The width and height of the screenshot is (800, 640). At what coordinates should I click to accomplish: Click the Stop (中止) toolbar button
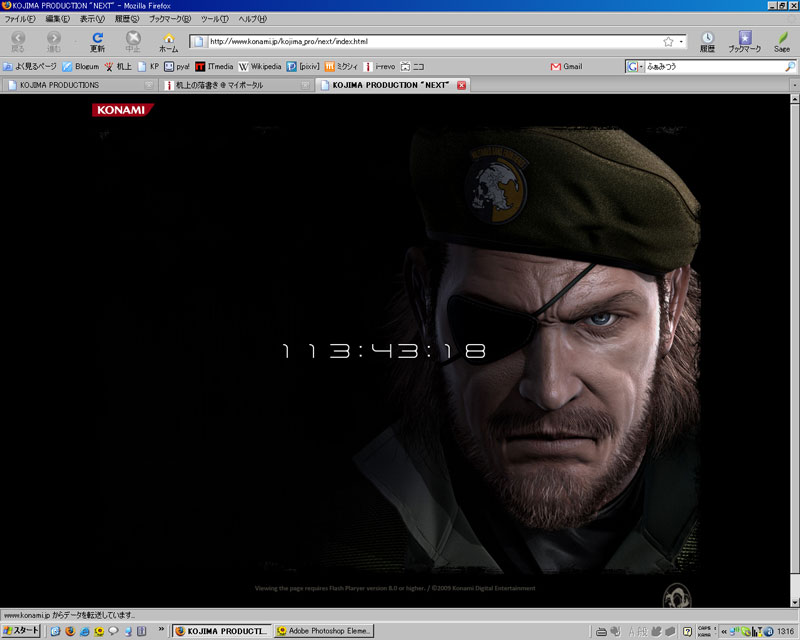click(x=133, y=42)
